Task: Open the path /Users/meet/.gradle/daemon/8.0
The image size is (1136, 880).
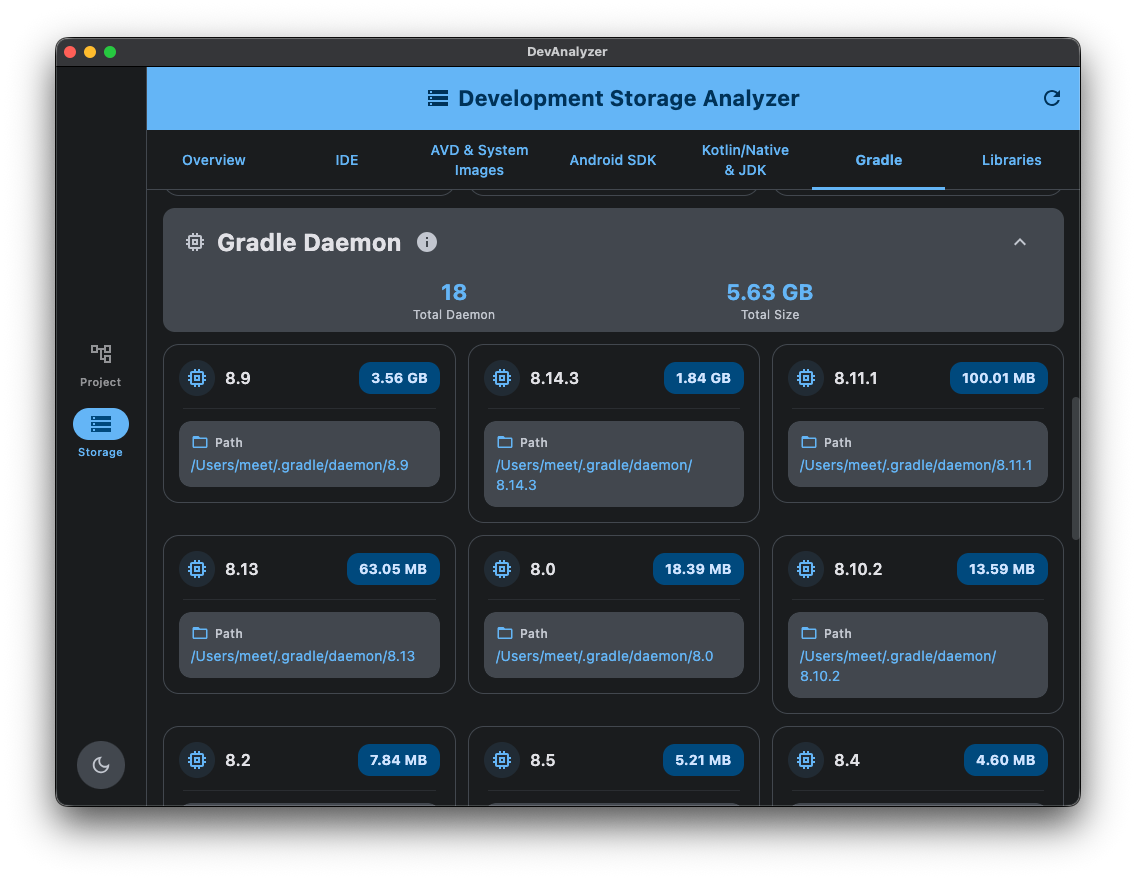Action: tap(604, 656)
